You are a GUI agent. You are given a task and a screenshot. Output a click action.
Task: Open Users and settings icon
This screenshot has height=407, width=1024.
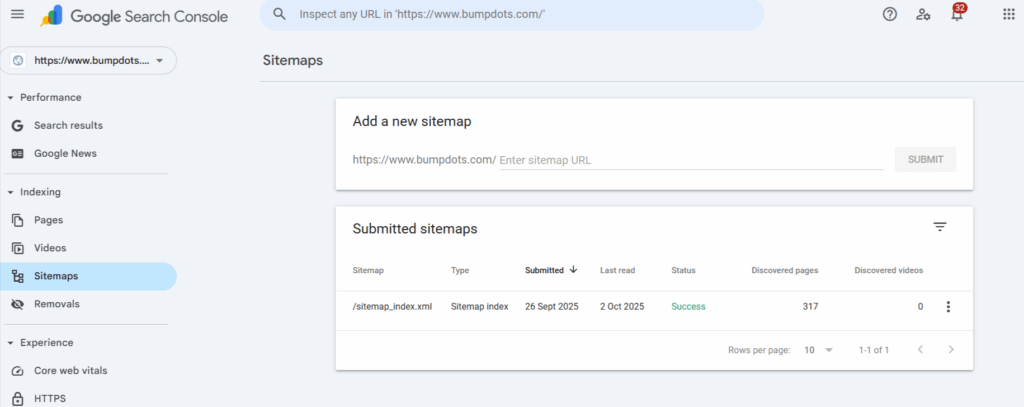click(923, 15)
